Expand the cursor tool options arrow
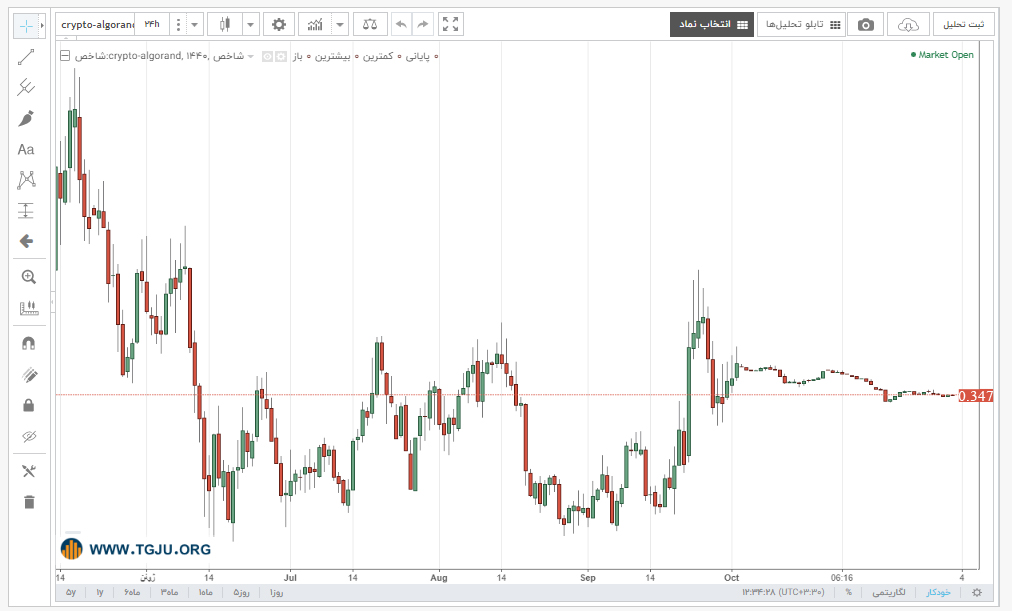This screenshot has height=611, width=1012. (x=43, y=26)
